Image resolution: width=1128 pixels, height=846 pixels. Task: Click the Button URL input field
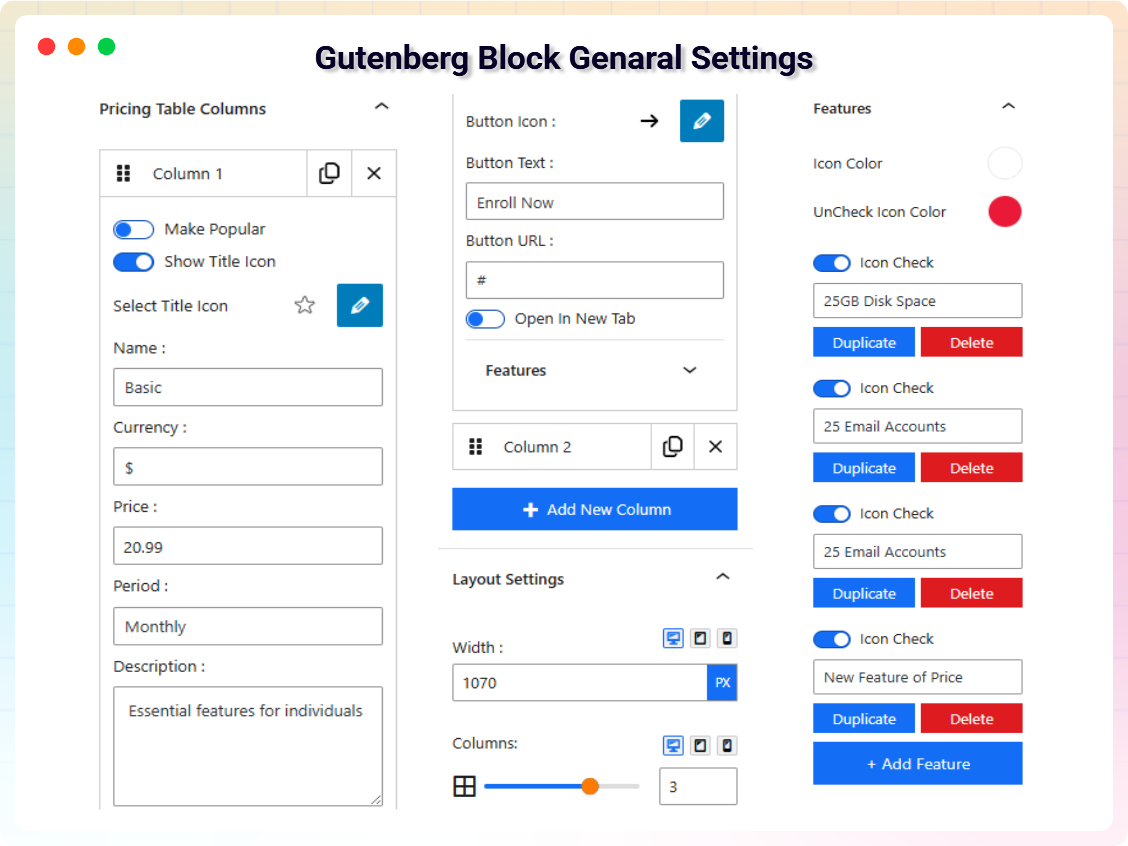click(594, 280)
